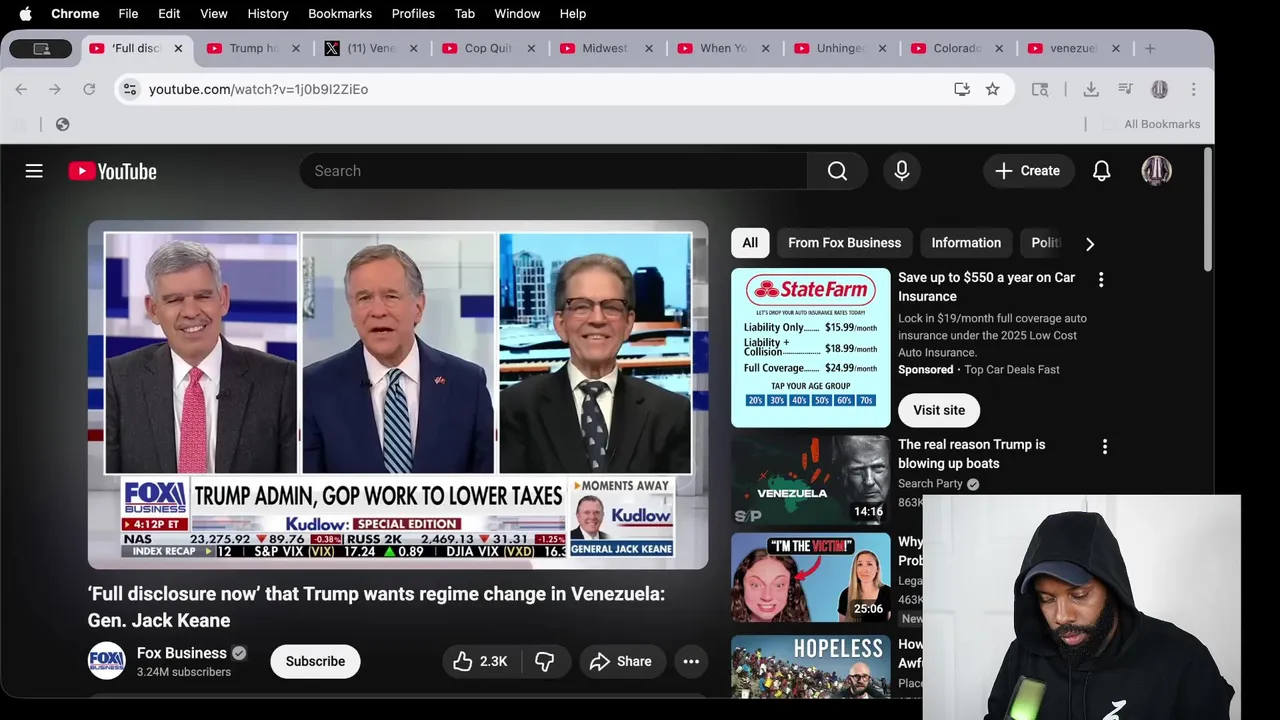This screenshot has height=720, width=1280.
Task: Open the Create menu button
Action: coord(1027,171)
